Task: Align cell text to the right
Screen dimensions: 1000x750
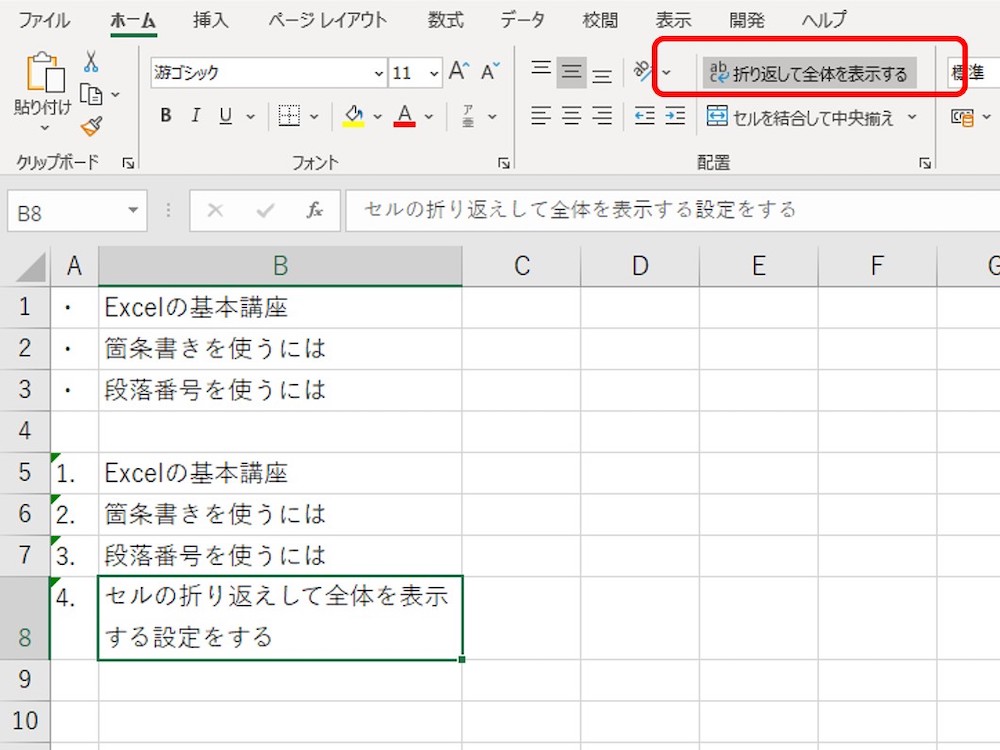Action: pyautogui.click(x=602, y=116)
